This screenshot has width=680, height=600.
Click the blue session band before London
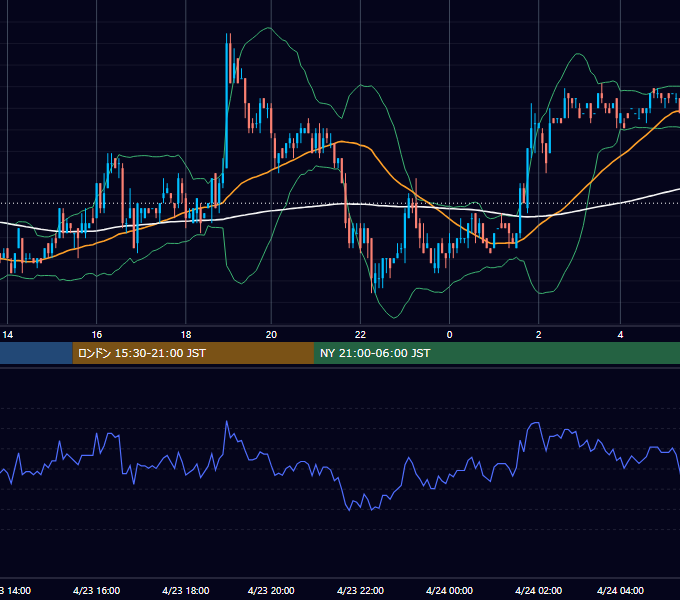click(x=36, y=353)
